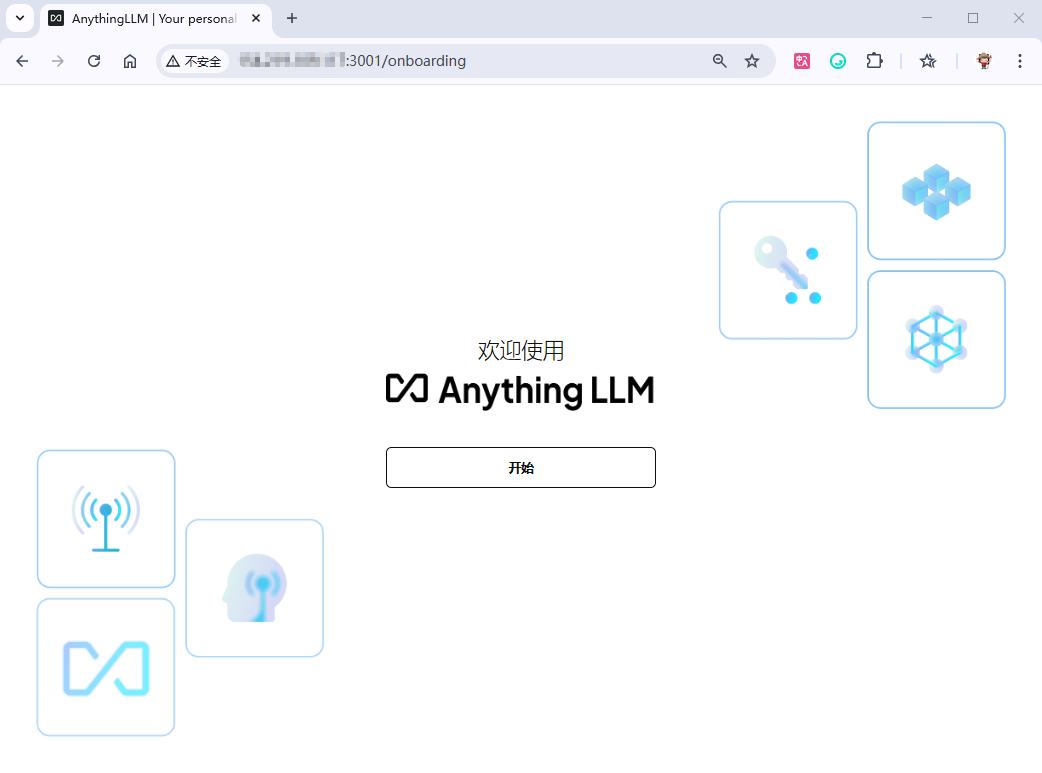The height and width of the screenshot is (773, 1042).
Task: Click the 开始 (Start) button
Action: tap(520, 467)
